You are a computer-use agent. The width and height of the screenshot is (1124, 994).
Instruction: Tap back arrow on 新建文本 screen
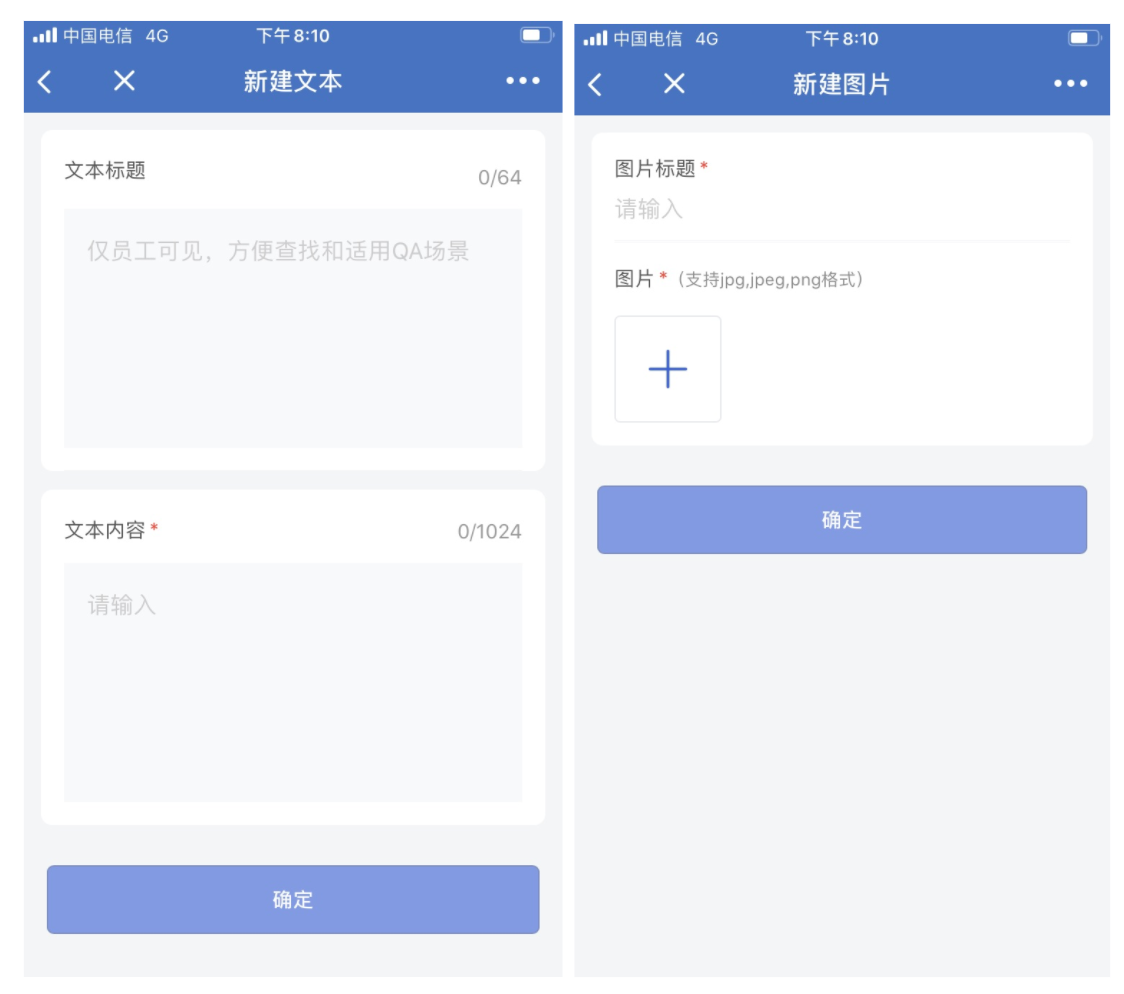44,82
